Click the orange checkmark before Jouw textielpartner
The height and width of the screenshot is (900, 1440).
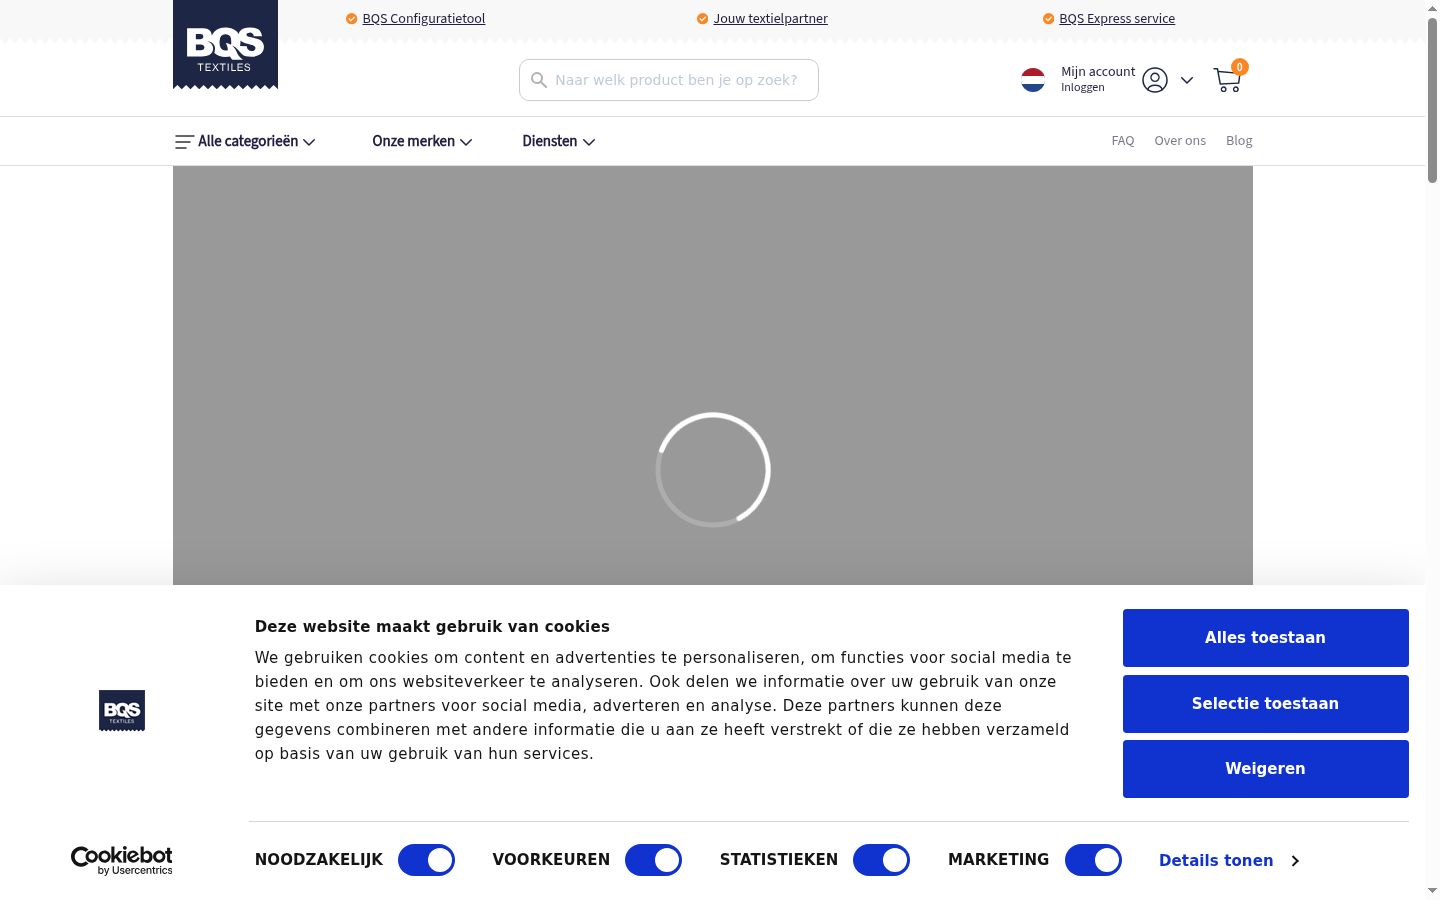pyautogui.click(x=702, y=19)
